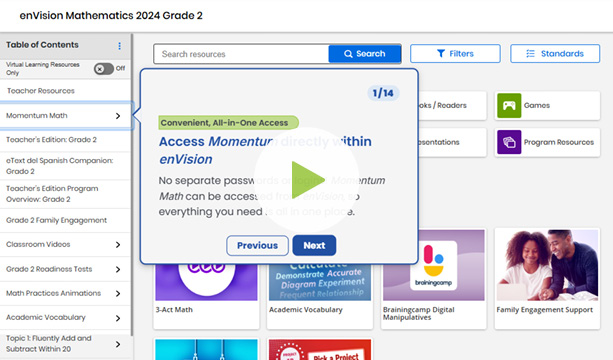Click the Access Momentum directly within enVision heading
Screen dimensions: 613x360
[x=265, y=150]
